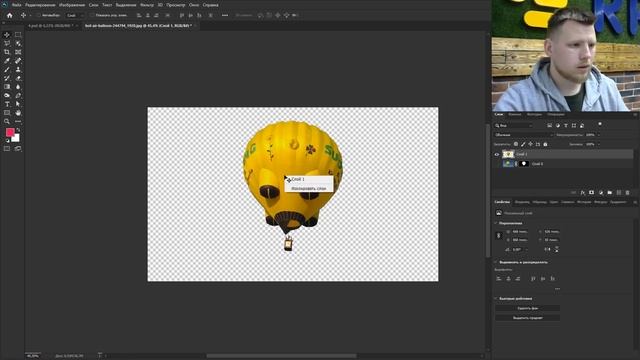Image resolution: width=640 pixels, height=360 pixels.
Task: Open the Файл menu
Action: point(16,5)
